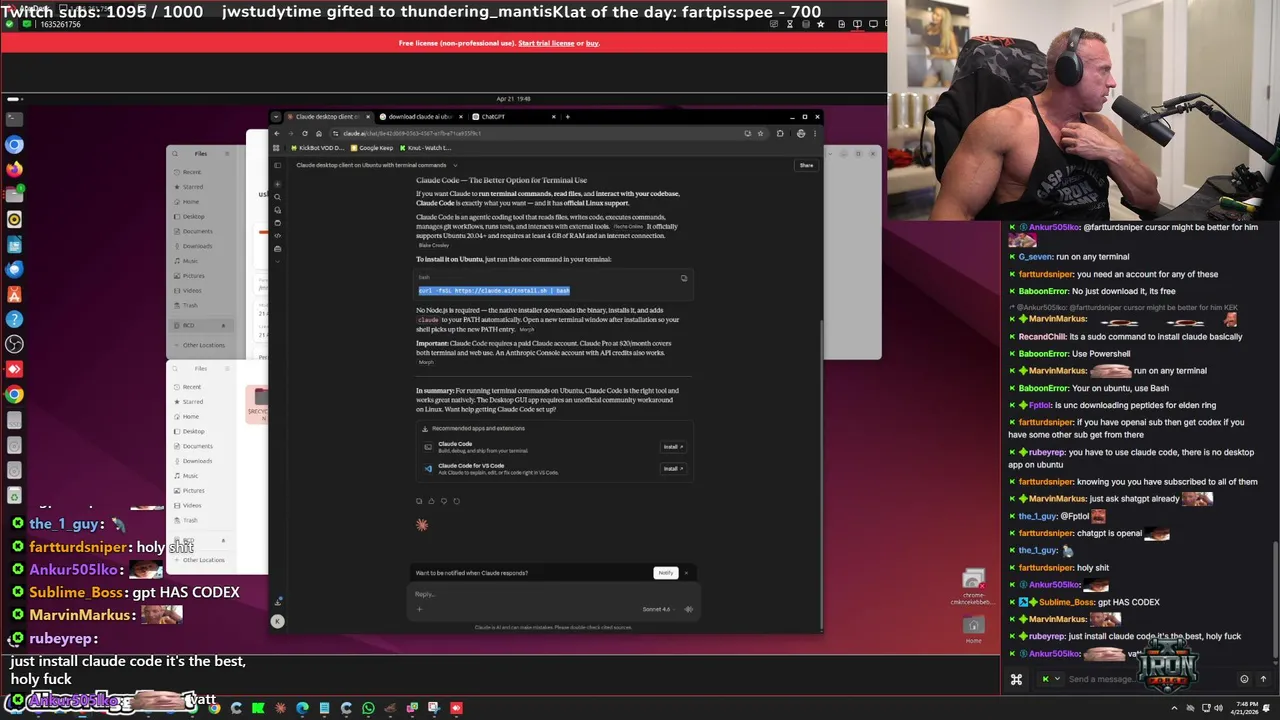
Task: Click the Share button in Claude
Action: tap(806, 165)
